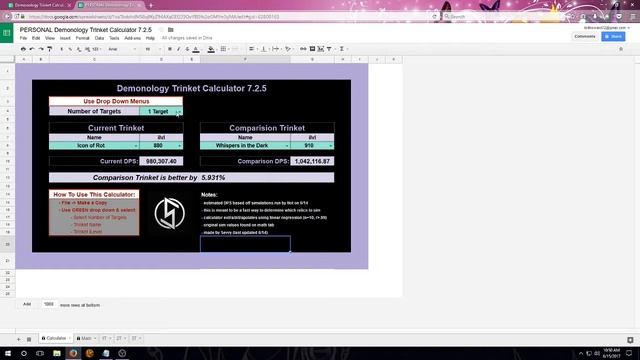The width and height of the screenshot is (640, 360).
Task: Open the number format 123 dropdown
Action: pos(96,49)
